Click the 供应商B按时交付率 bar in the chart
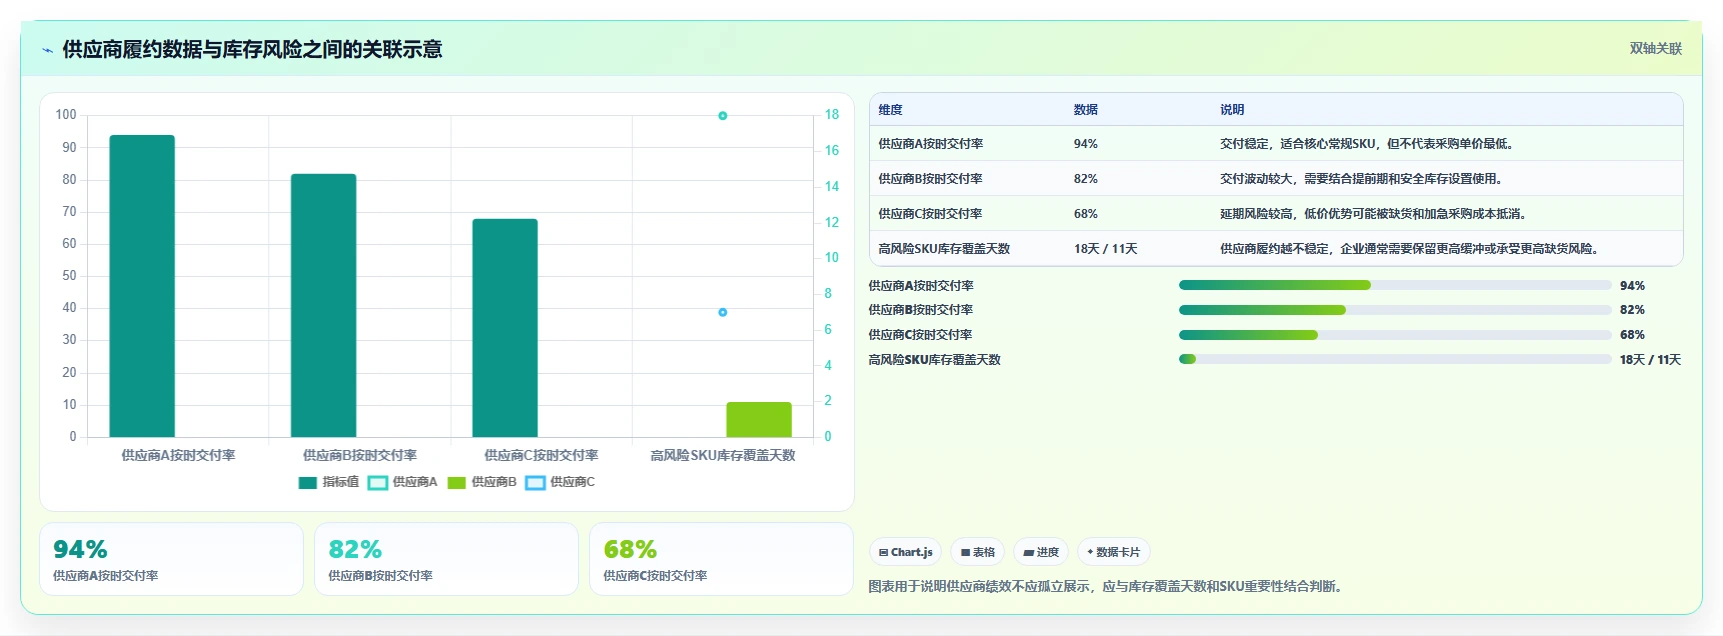This screenshot has height=636, width=1723. pyautogui.click(x=323, y=306)
